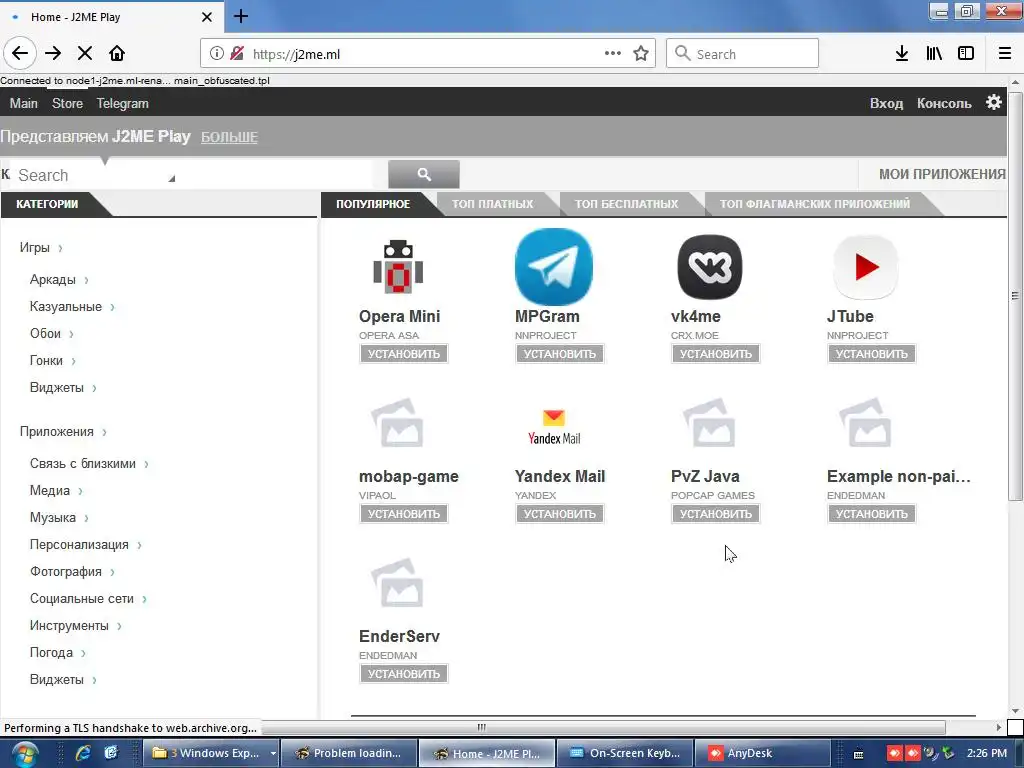Open the browser hamburger menu

click(x=1005, y=54)
